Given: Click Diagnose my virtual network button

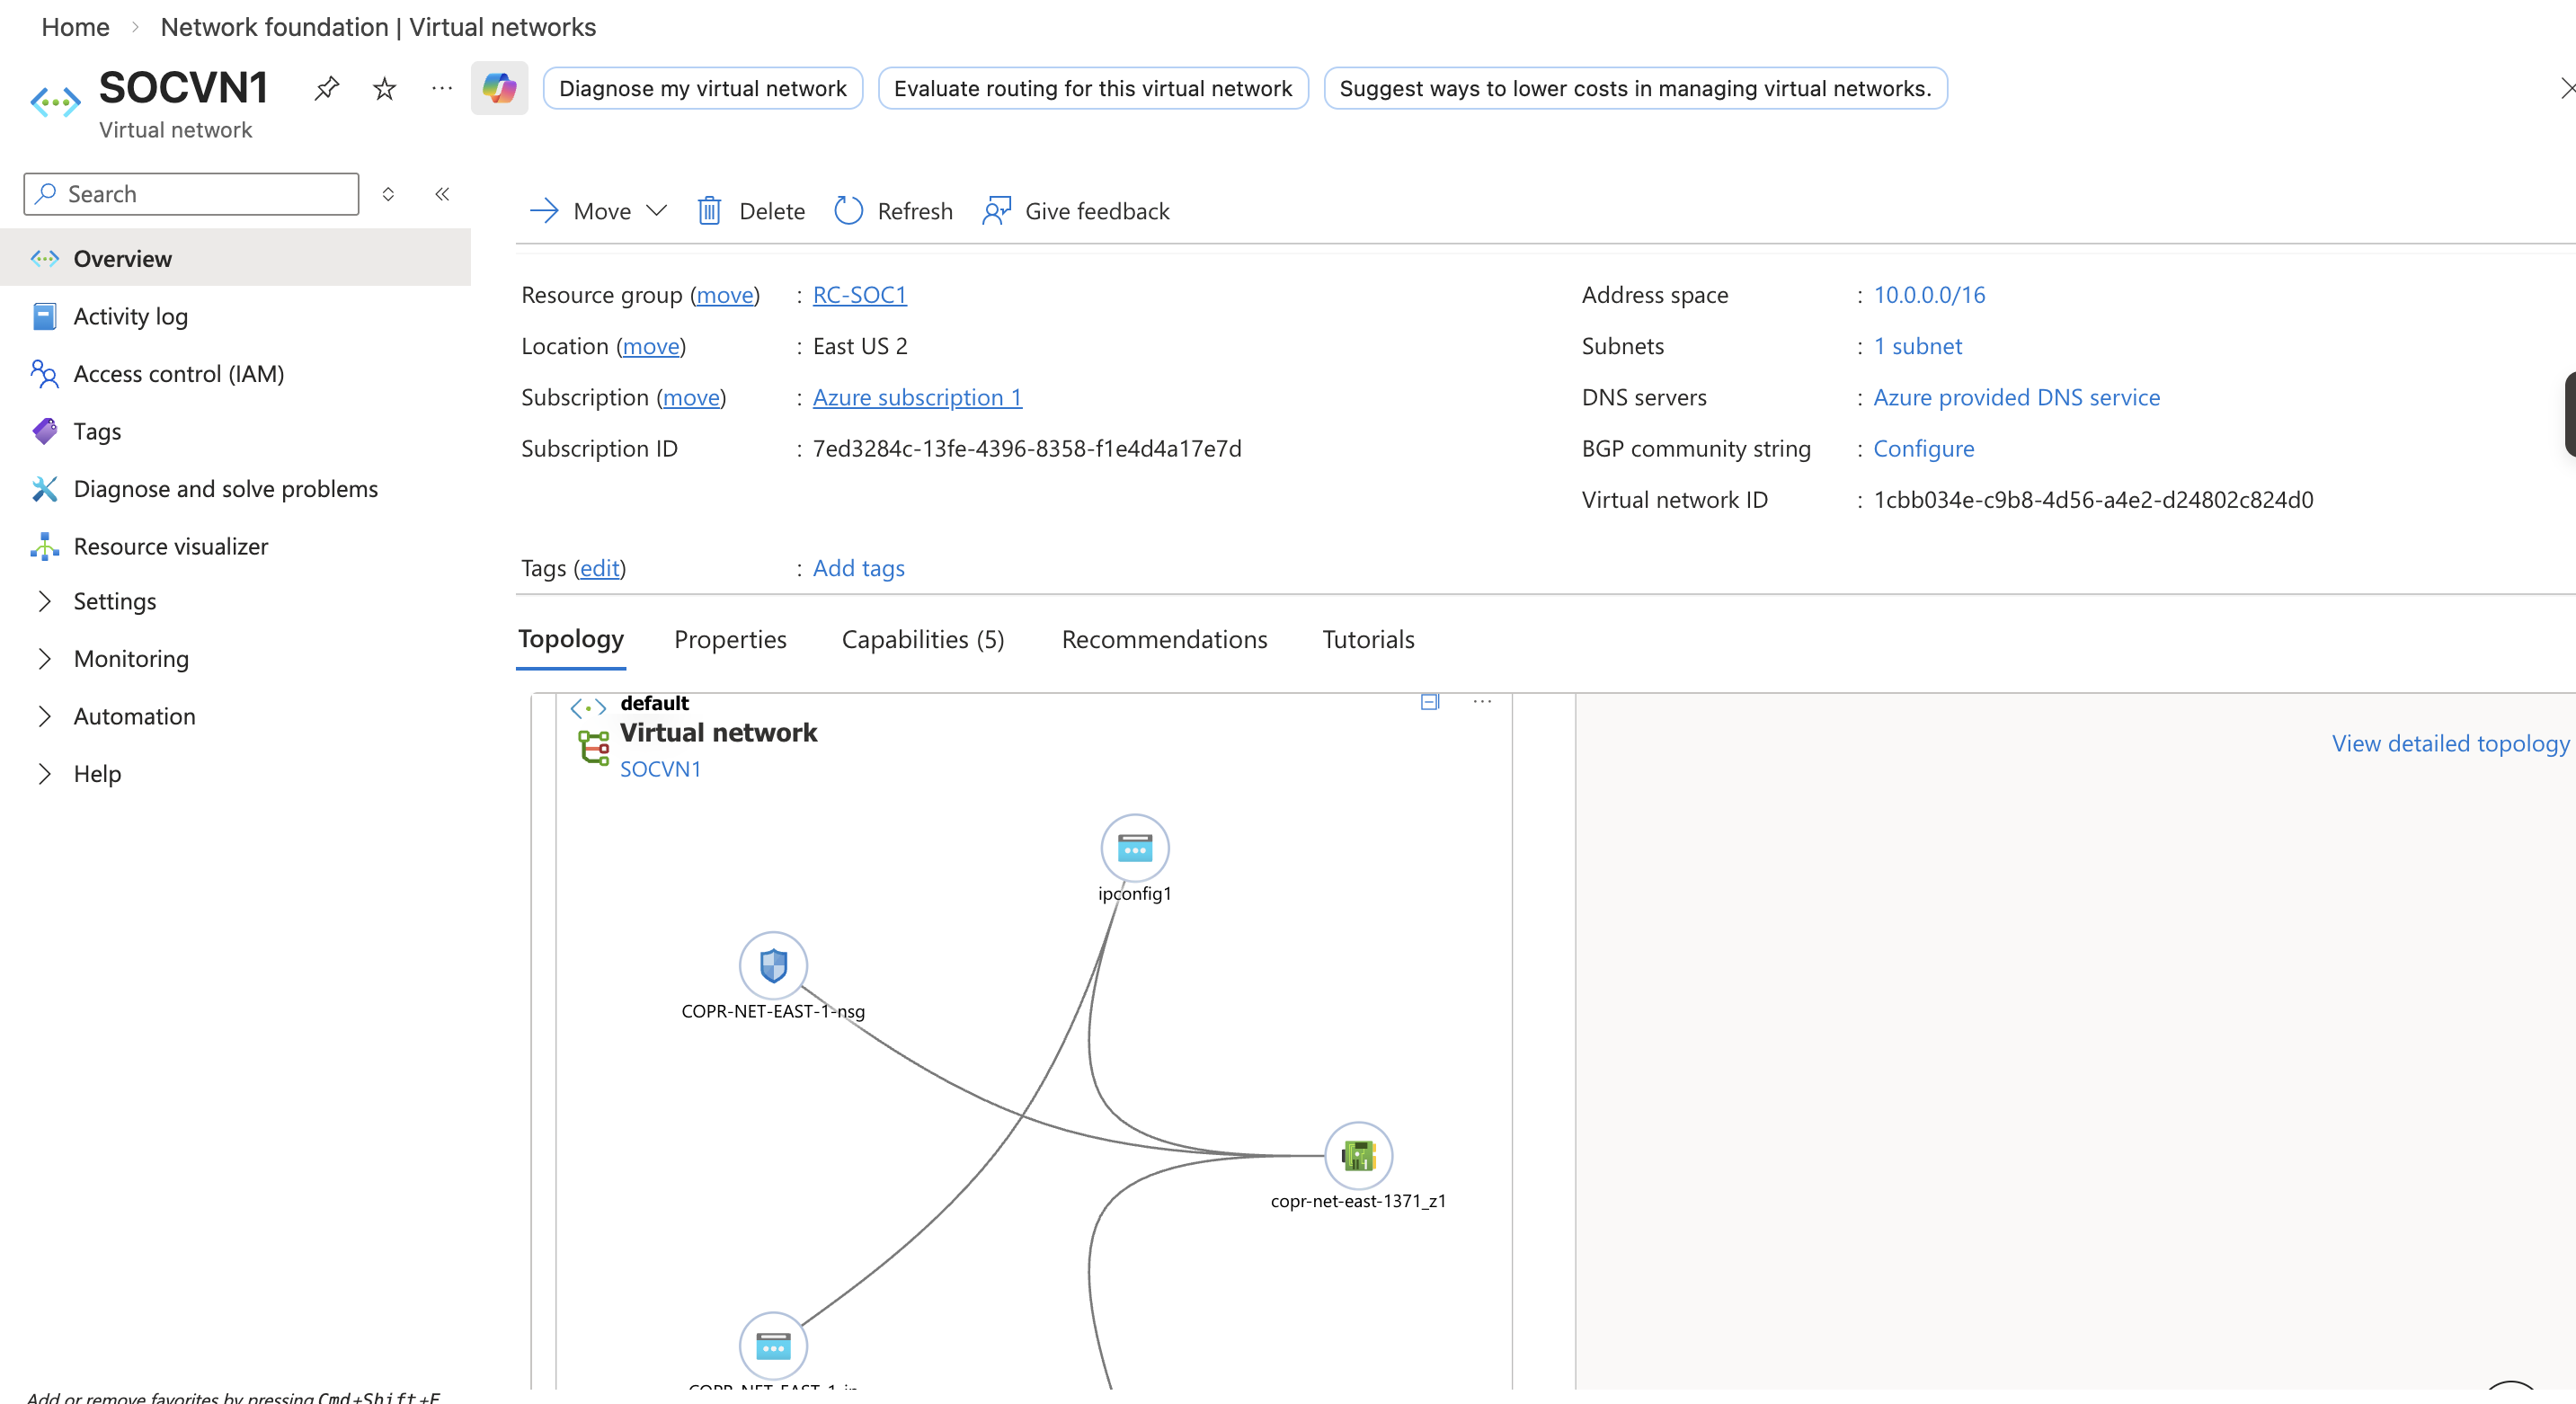Looking at the screenshot, I should [x=702, y=89].
